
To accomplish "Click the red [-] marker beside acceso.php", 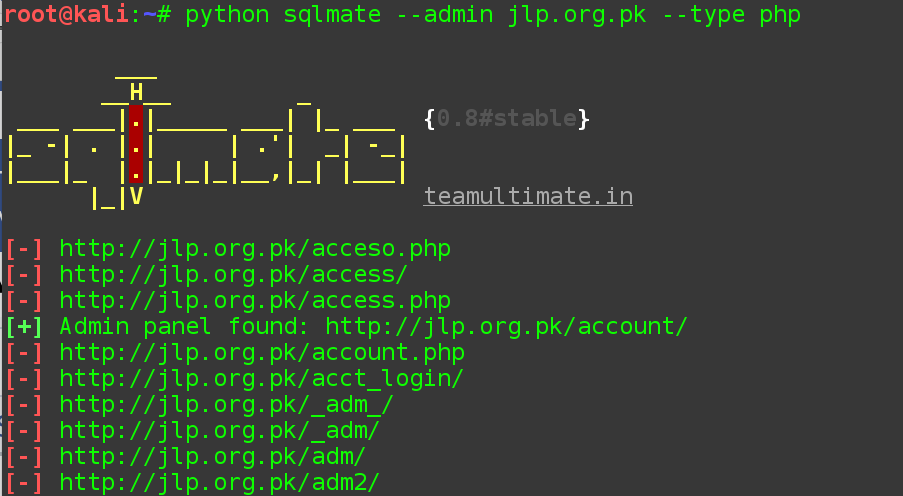I will tap(24, 249).
